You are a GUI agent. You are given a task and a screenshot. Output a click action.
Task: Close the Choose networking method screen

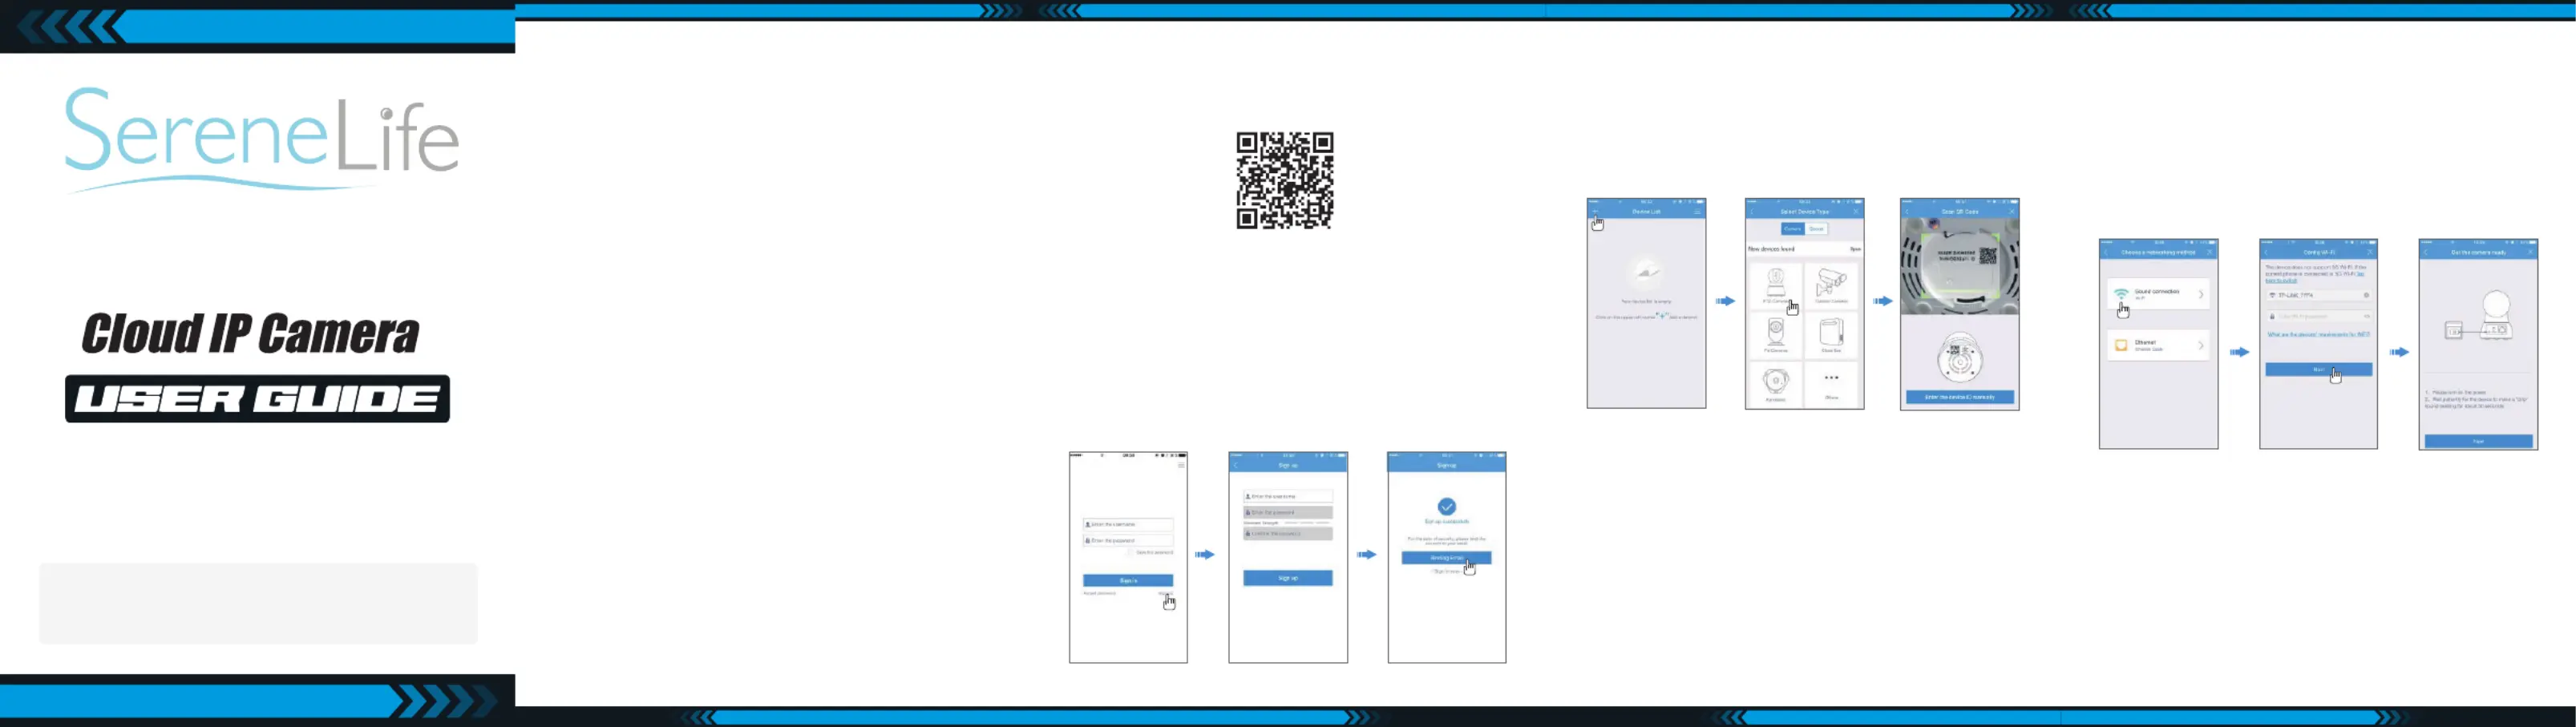pos(2210,252)
